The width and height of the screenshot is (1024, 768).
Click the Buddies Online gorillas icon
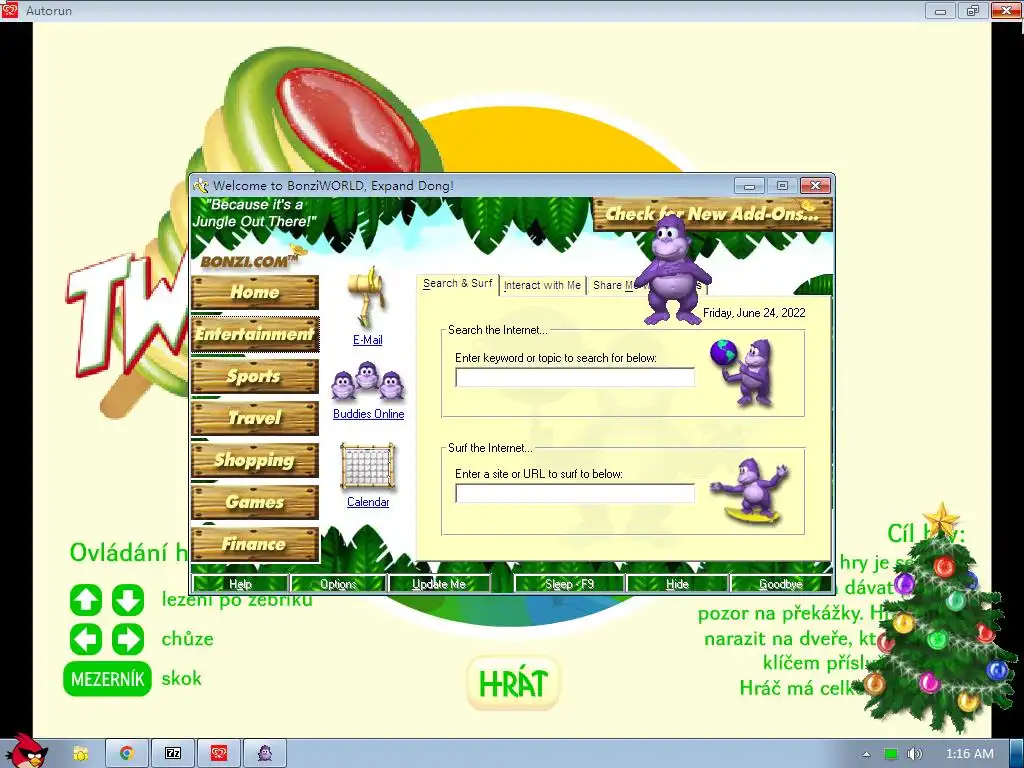tap(368, 381)
